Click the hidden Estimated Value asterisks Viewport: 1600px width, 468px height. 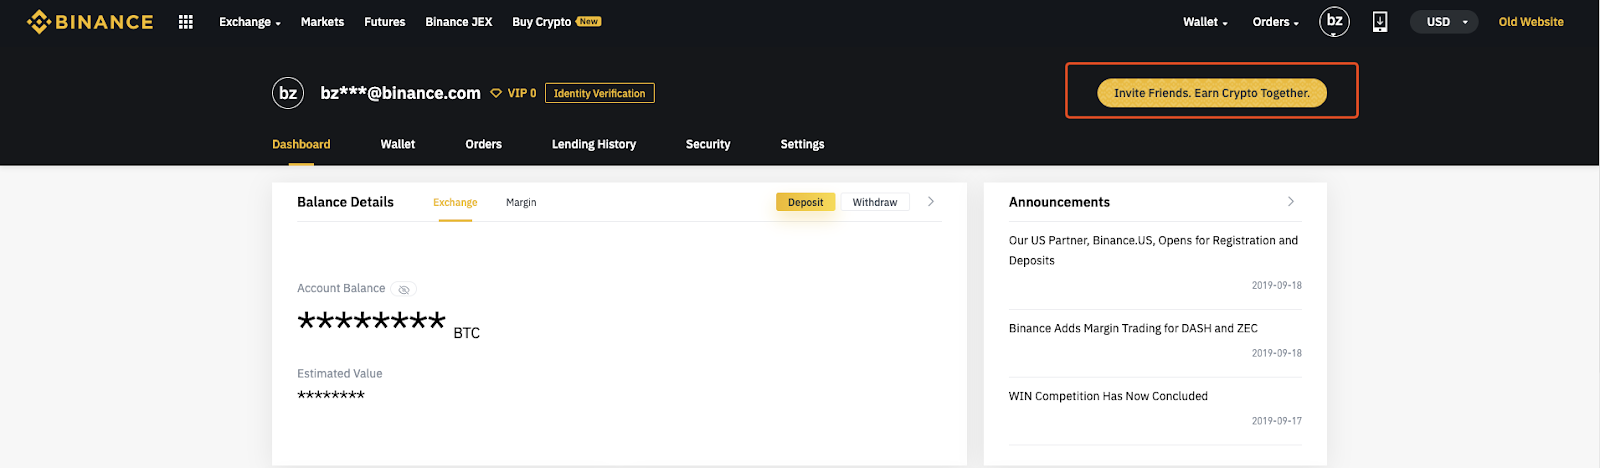tap(331, 395)
